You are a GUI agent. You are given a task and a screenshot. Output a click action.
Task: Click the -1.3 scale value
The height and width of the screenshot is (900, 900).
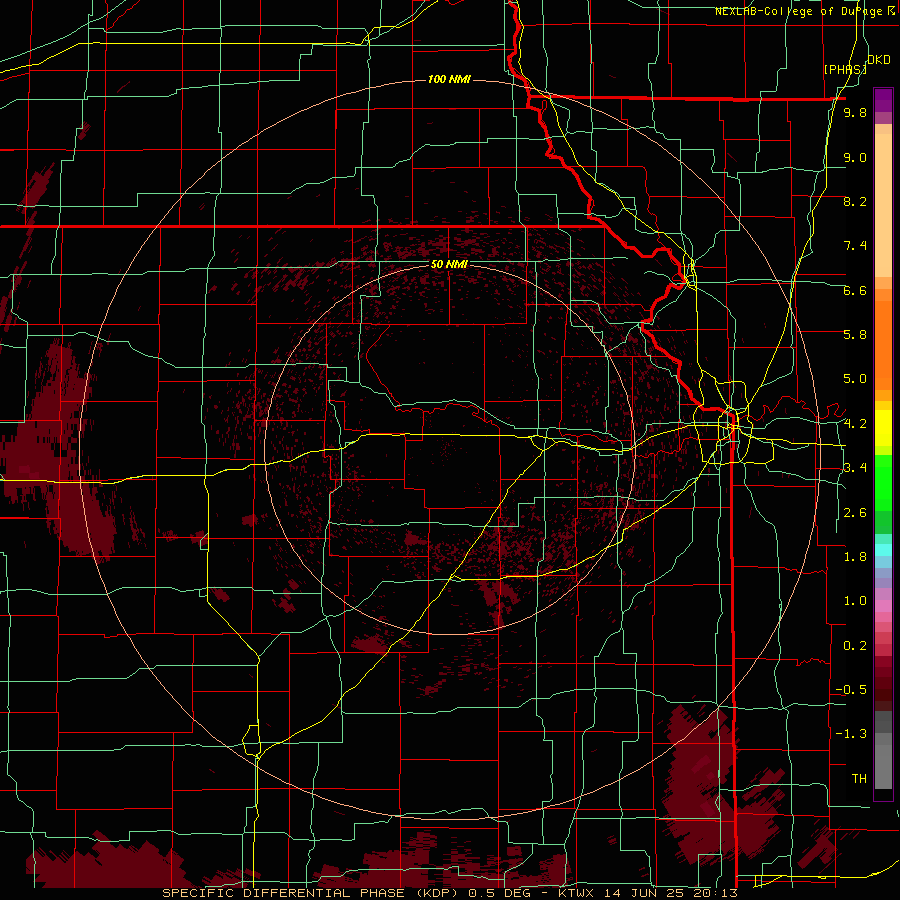pyautogui.click(x=851, y=734)
